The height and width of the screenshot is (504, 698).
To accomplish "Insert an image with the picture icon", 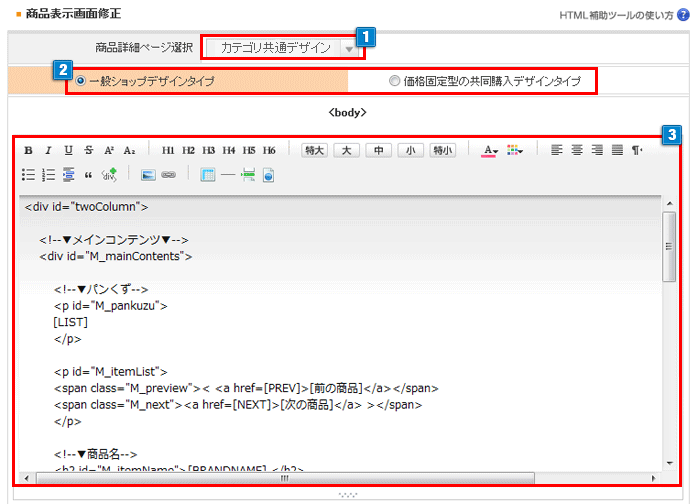I will [148, 174].
